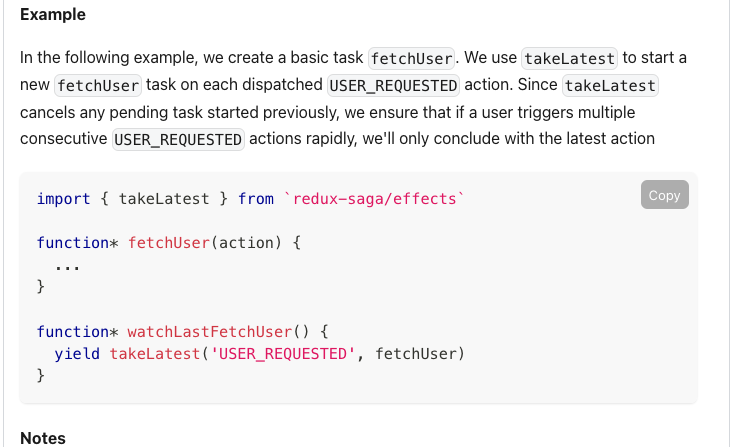This screenshot has height=447, width=730.
Task: Click the Copy button on code block
Action: click(664, 195)
